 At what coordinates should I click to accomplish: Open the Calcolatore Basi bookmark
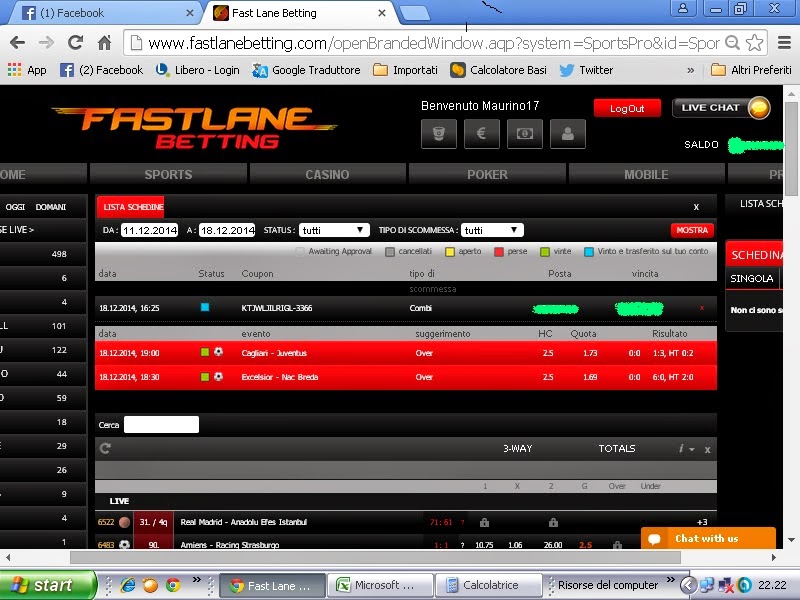click(498, 70)
